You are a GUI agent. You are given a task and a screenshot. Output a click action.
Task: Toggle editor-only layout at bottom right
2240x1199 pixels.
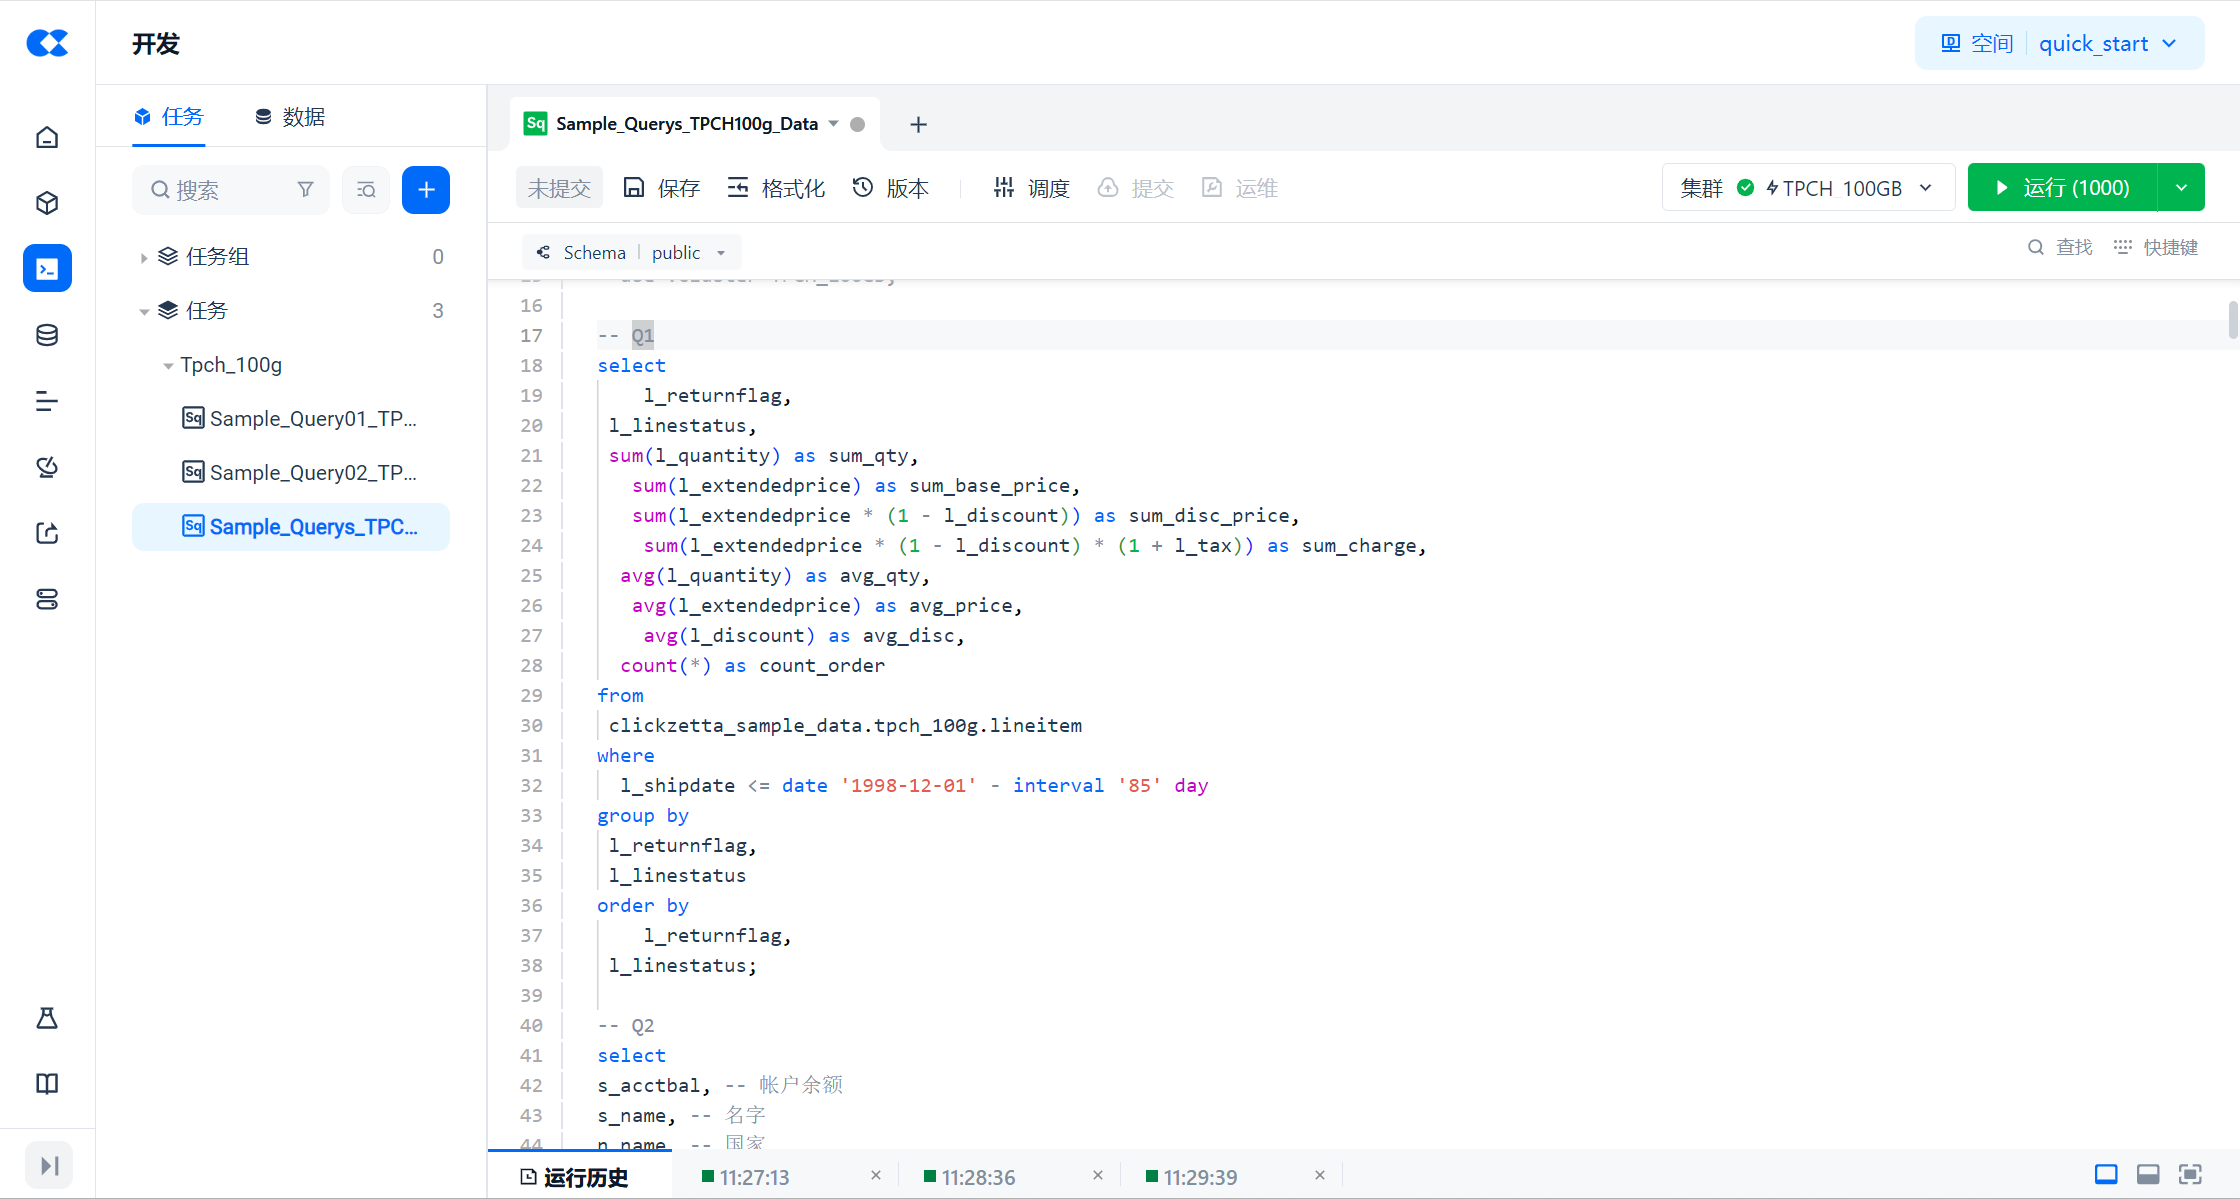tap(2106, 1174)
